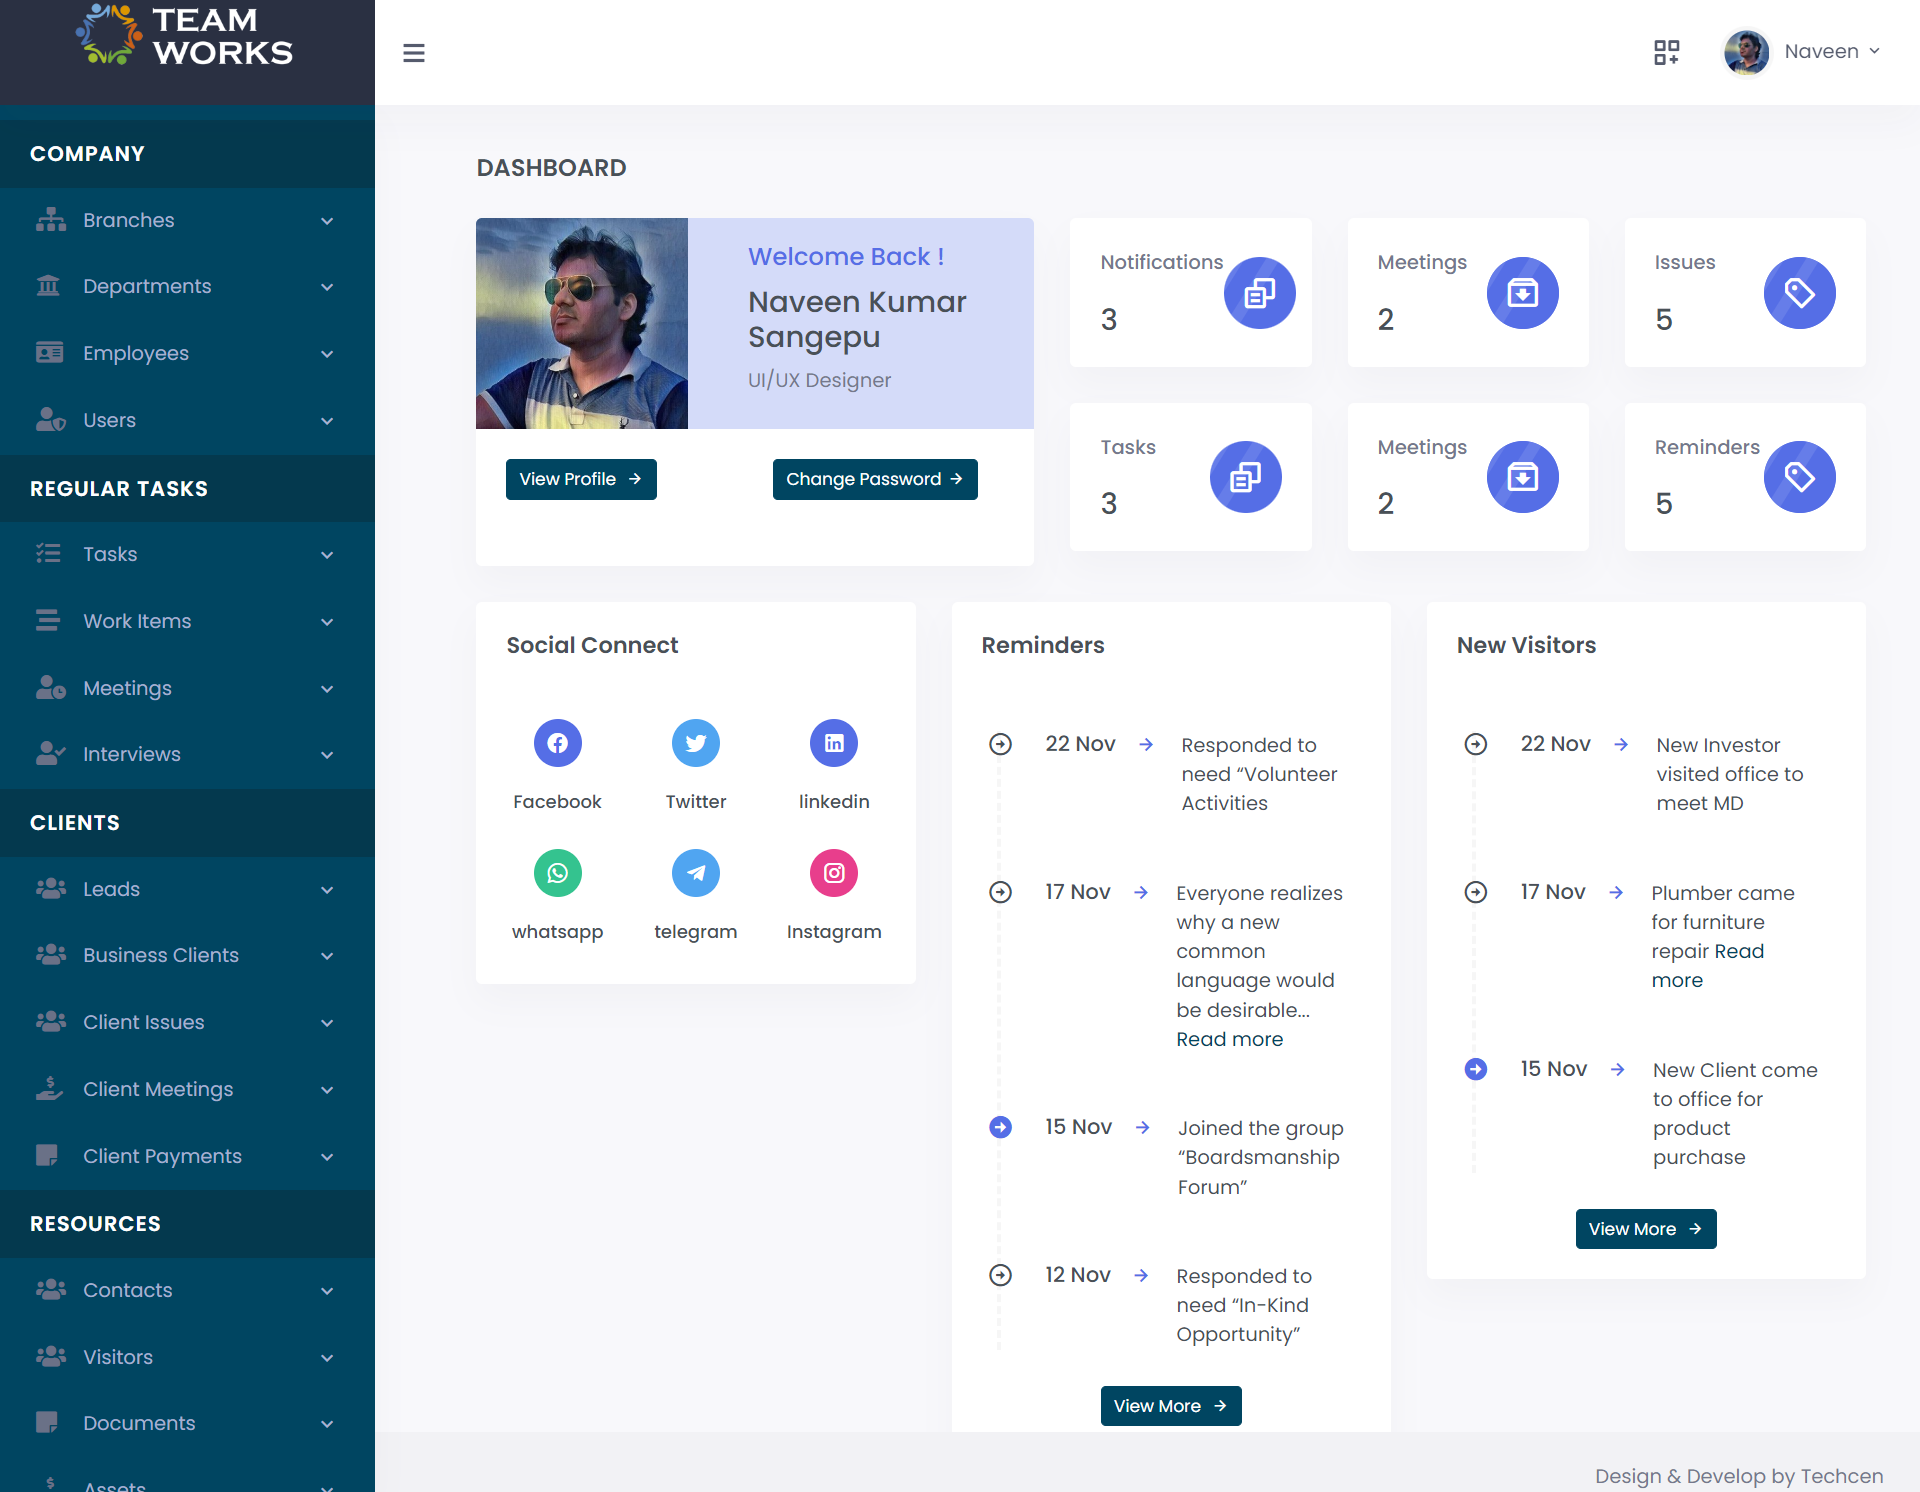Image resolution: width=1920 pixels, height=1492 pixels.
Task: Open the grid apps icon in header
Action: click(1666, 52)
